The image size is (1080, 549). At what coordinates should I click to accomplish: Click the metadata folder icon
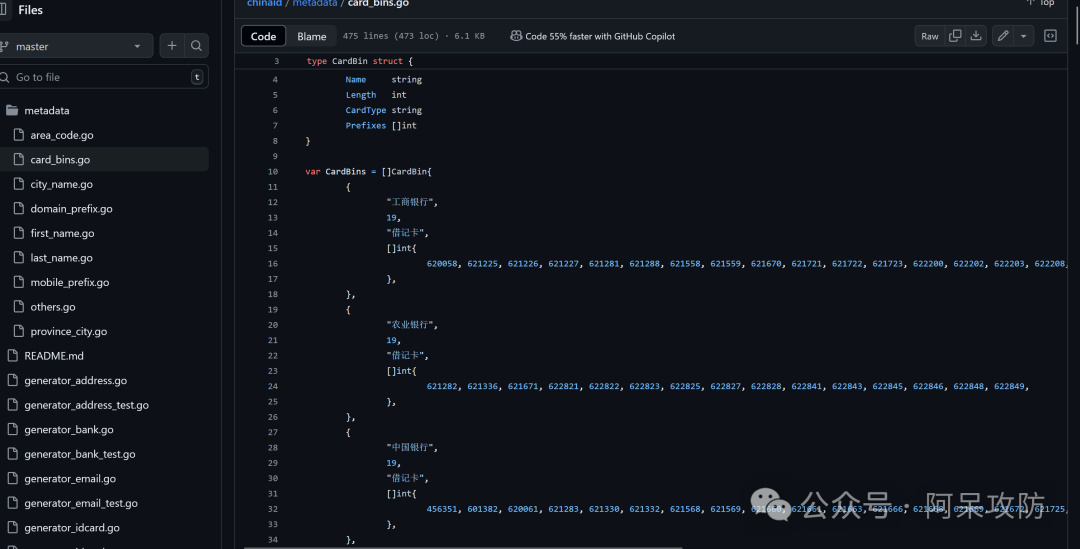pyautogui.click(x=12, y=110)
